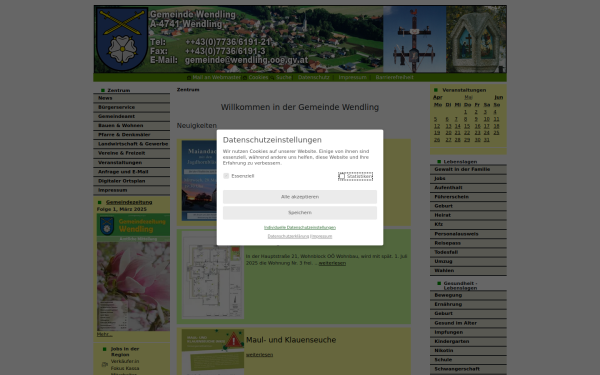Open Kfz in Lebenslagen menu
Image resolution: width=600 pixels, height=375 pixels.
[468, 225]
